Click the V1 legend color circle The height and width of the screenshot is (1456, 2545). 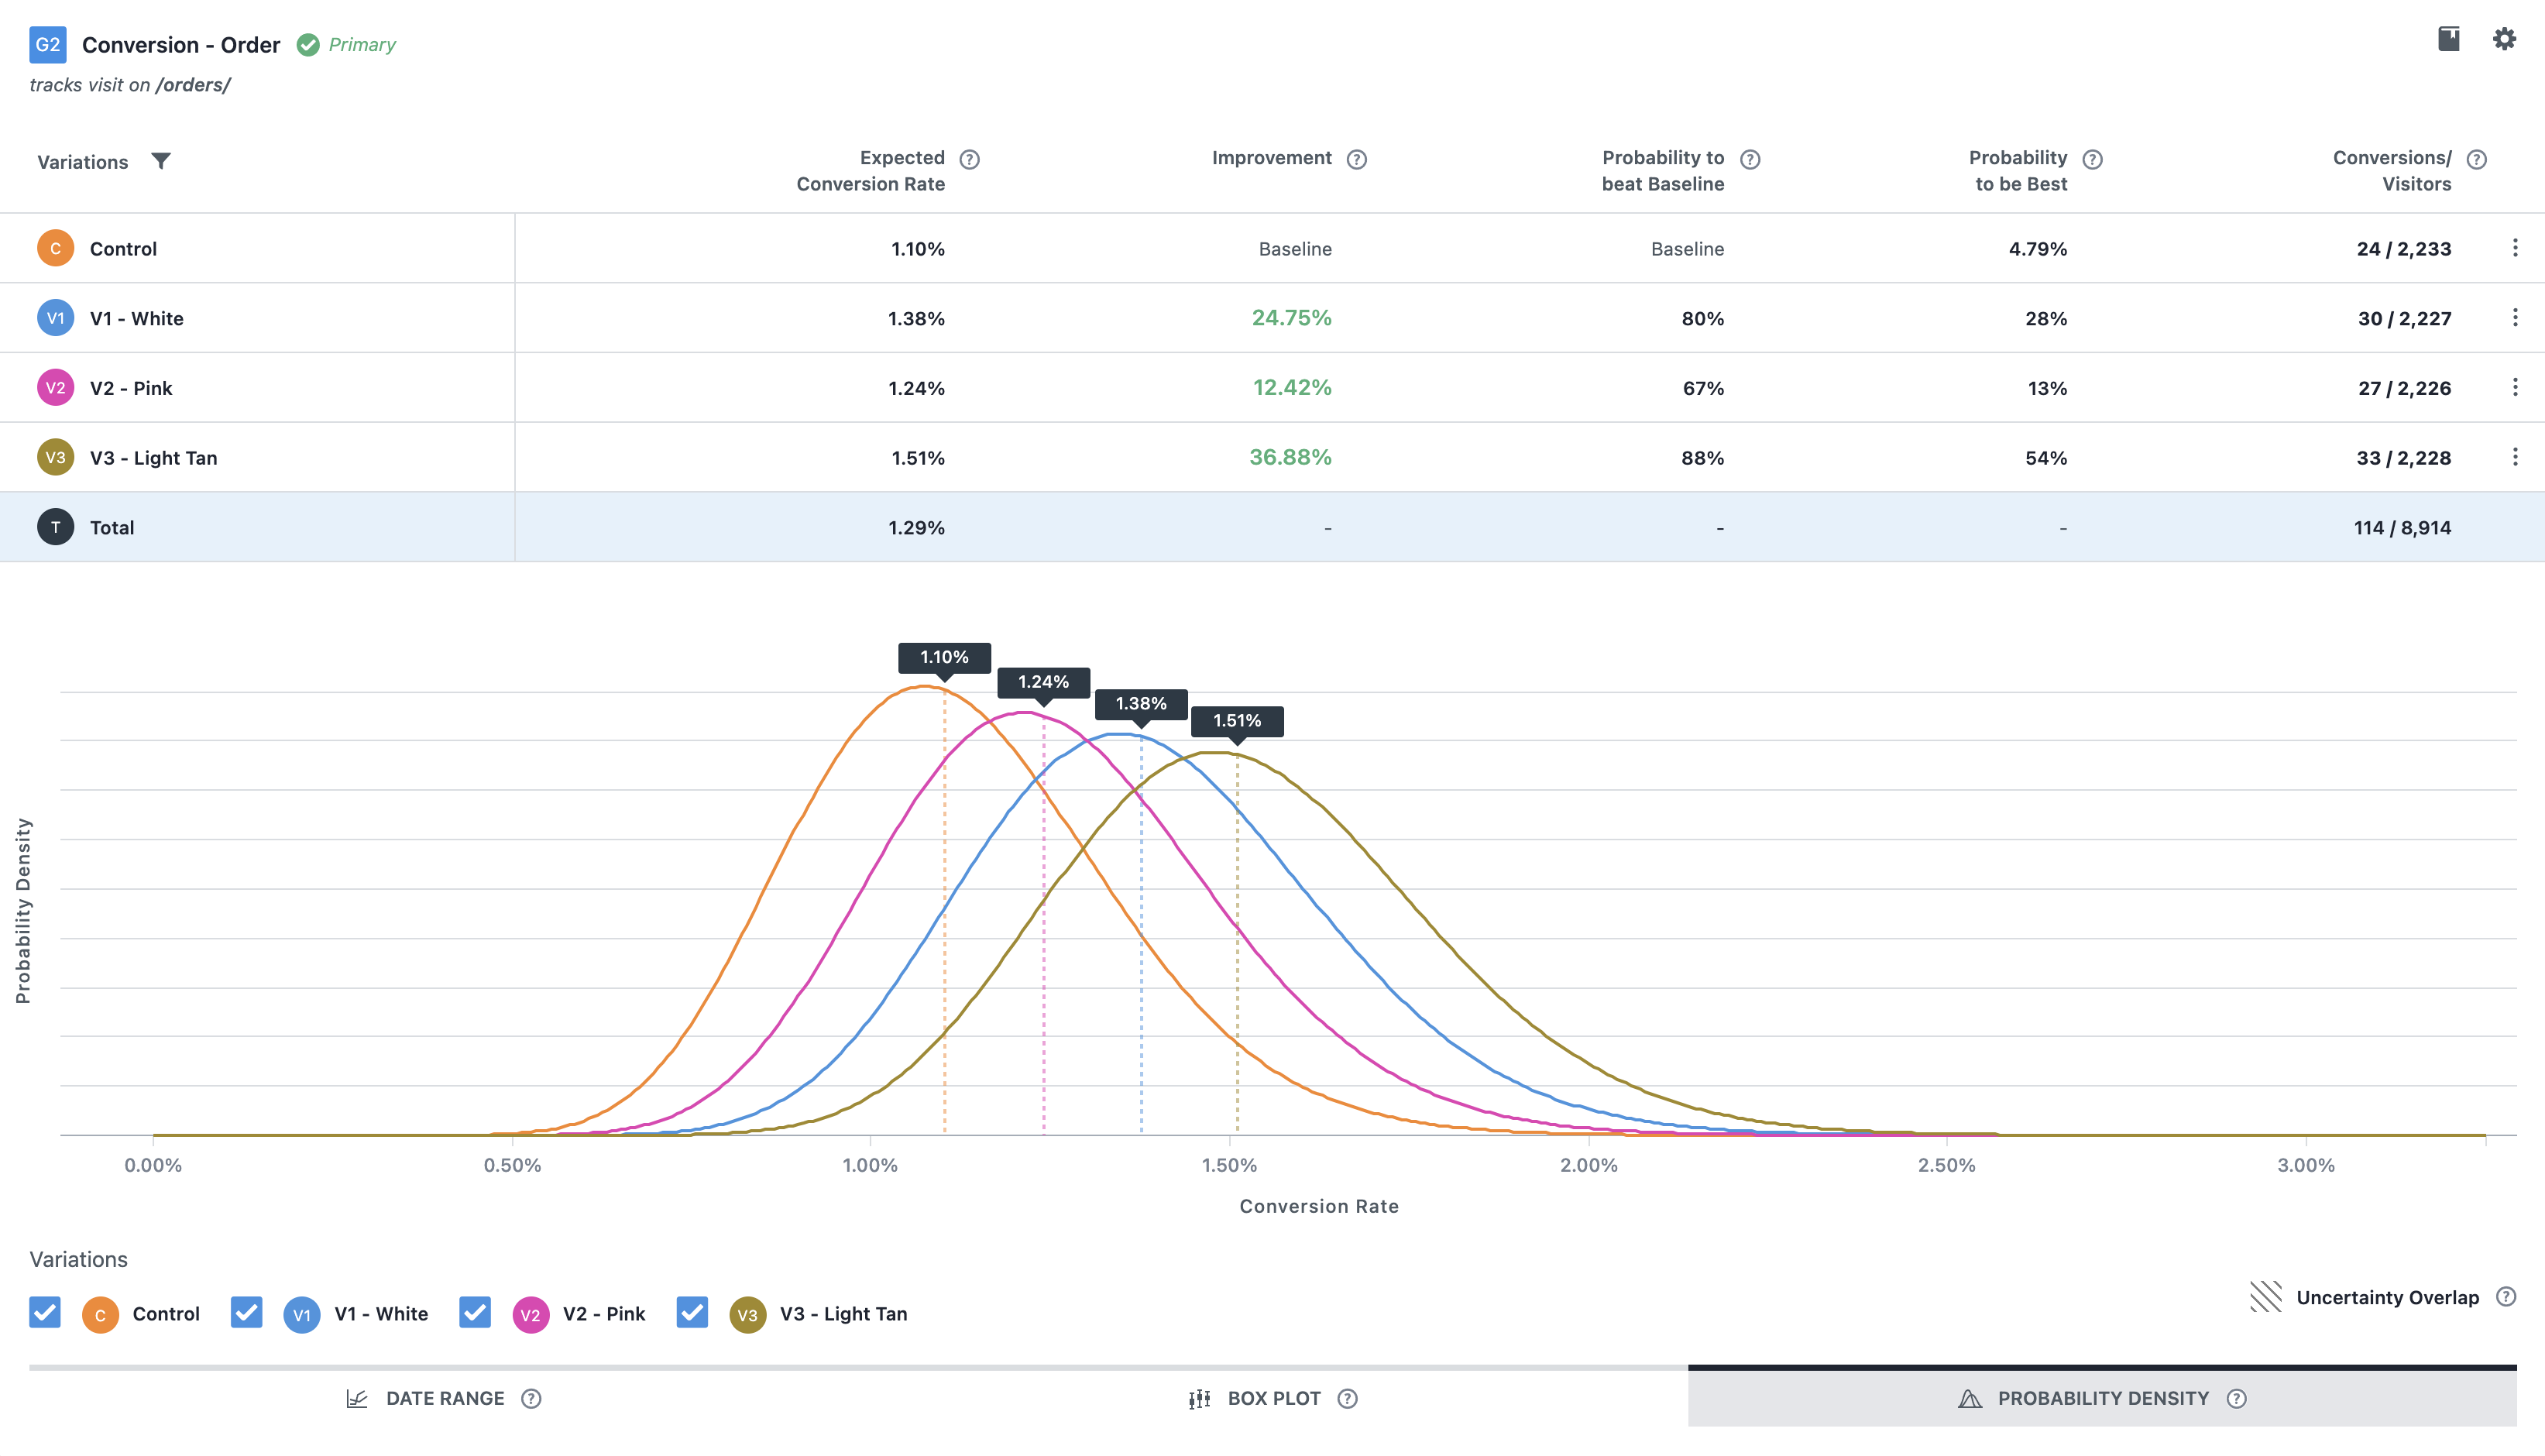(302, 1314)
